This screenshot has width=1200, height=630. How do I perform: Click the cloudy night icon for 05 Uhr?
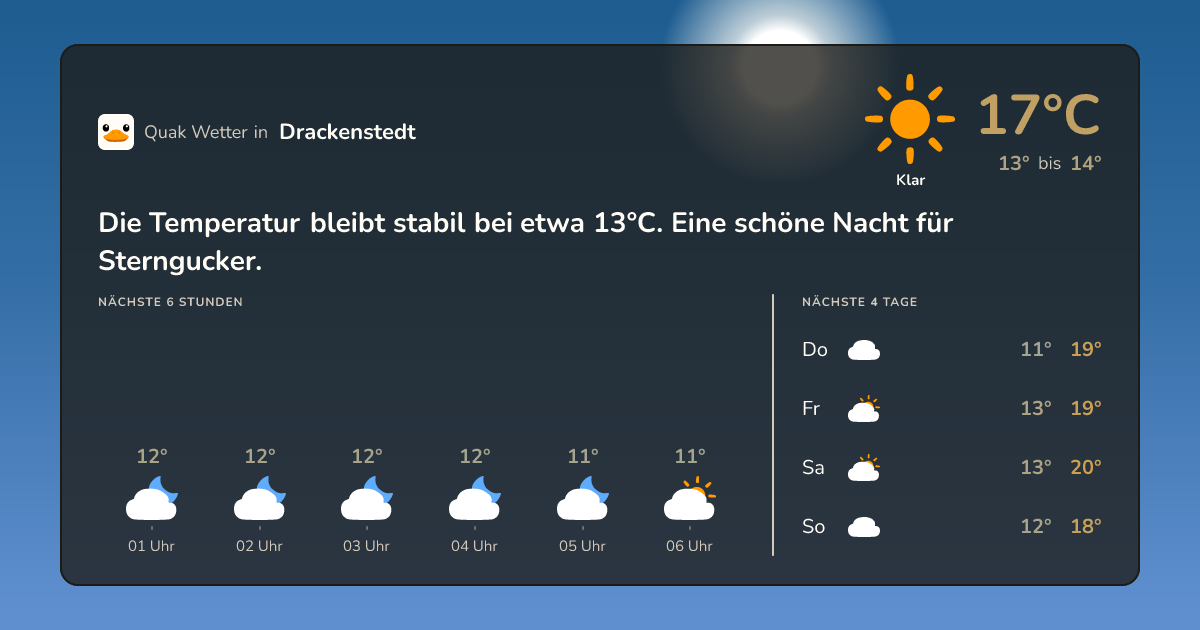point(583,499)
